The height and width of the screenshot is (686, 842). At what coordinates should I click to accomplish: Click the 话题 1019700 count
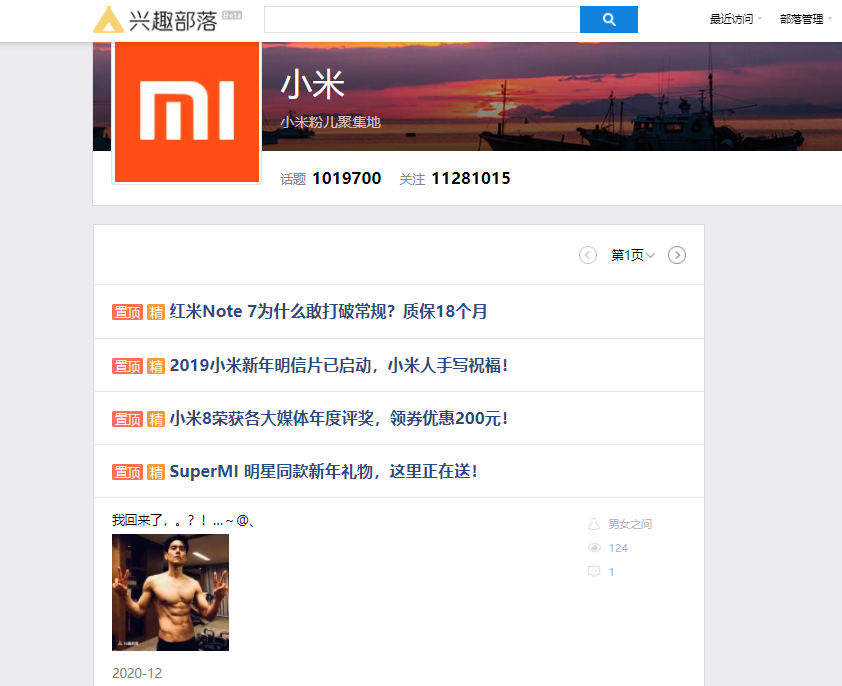pos(331,178)
